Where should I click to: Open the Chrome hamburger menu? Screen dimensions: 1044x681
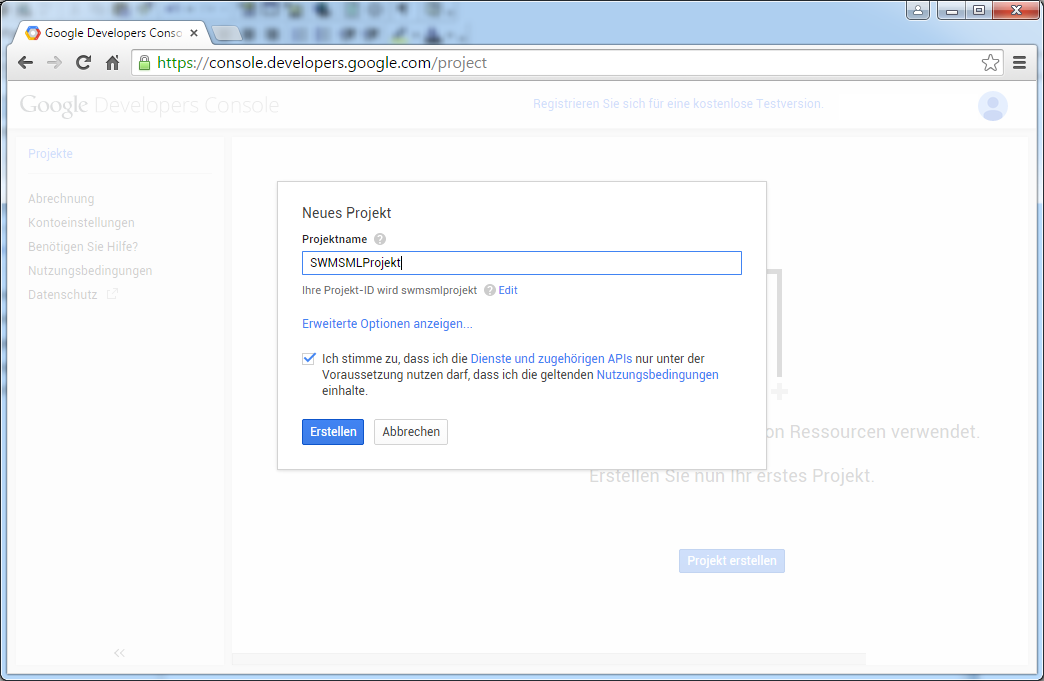point(1020,63)
